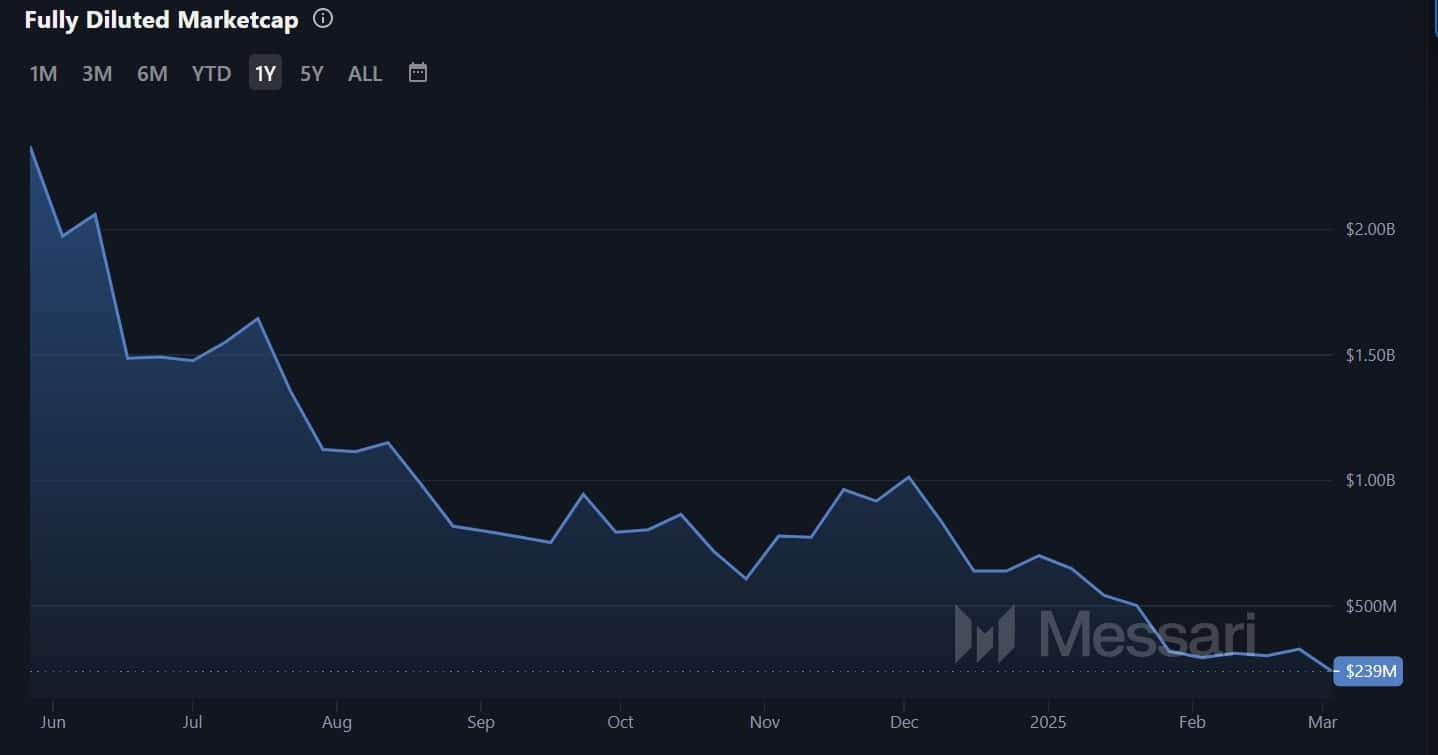Switch chart to the 5Y range
Image resolution: width=1438 pixels, height=755 pixels.
click(312, 73)
